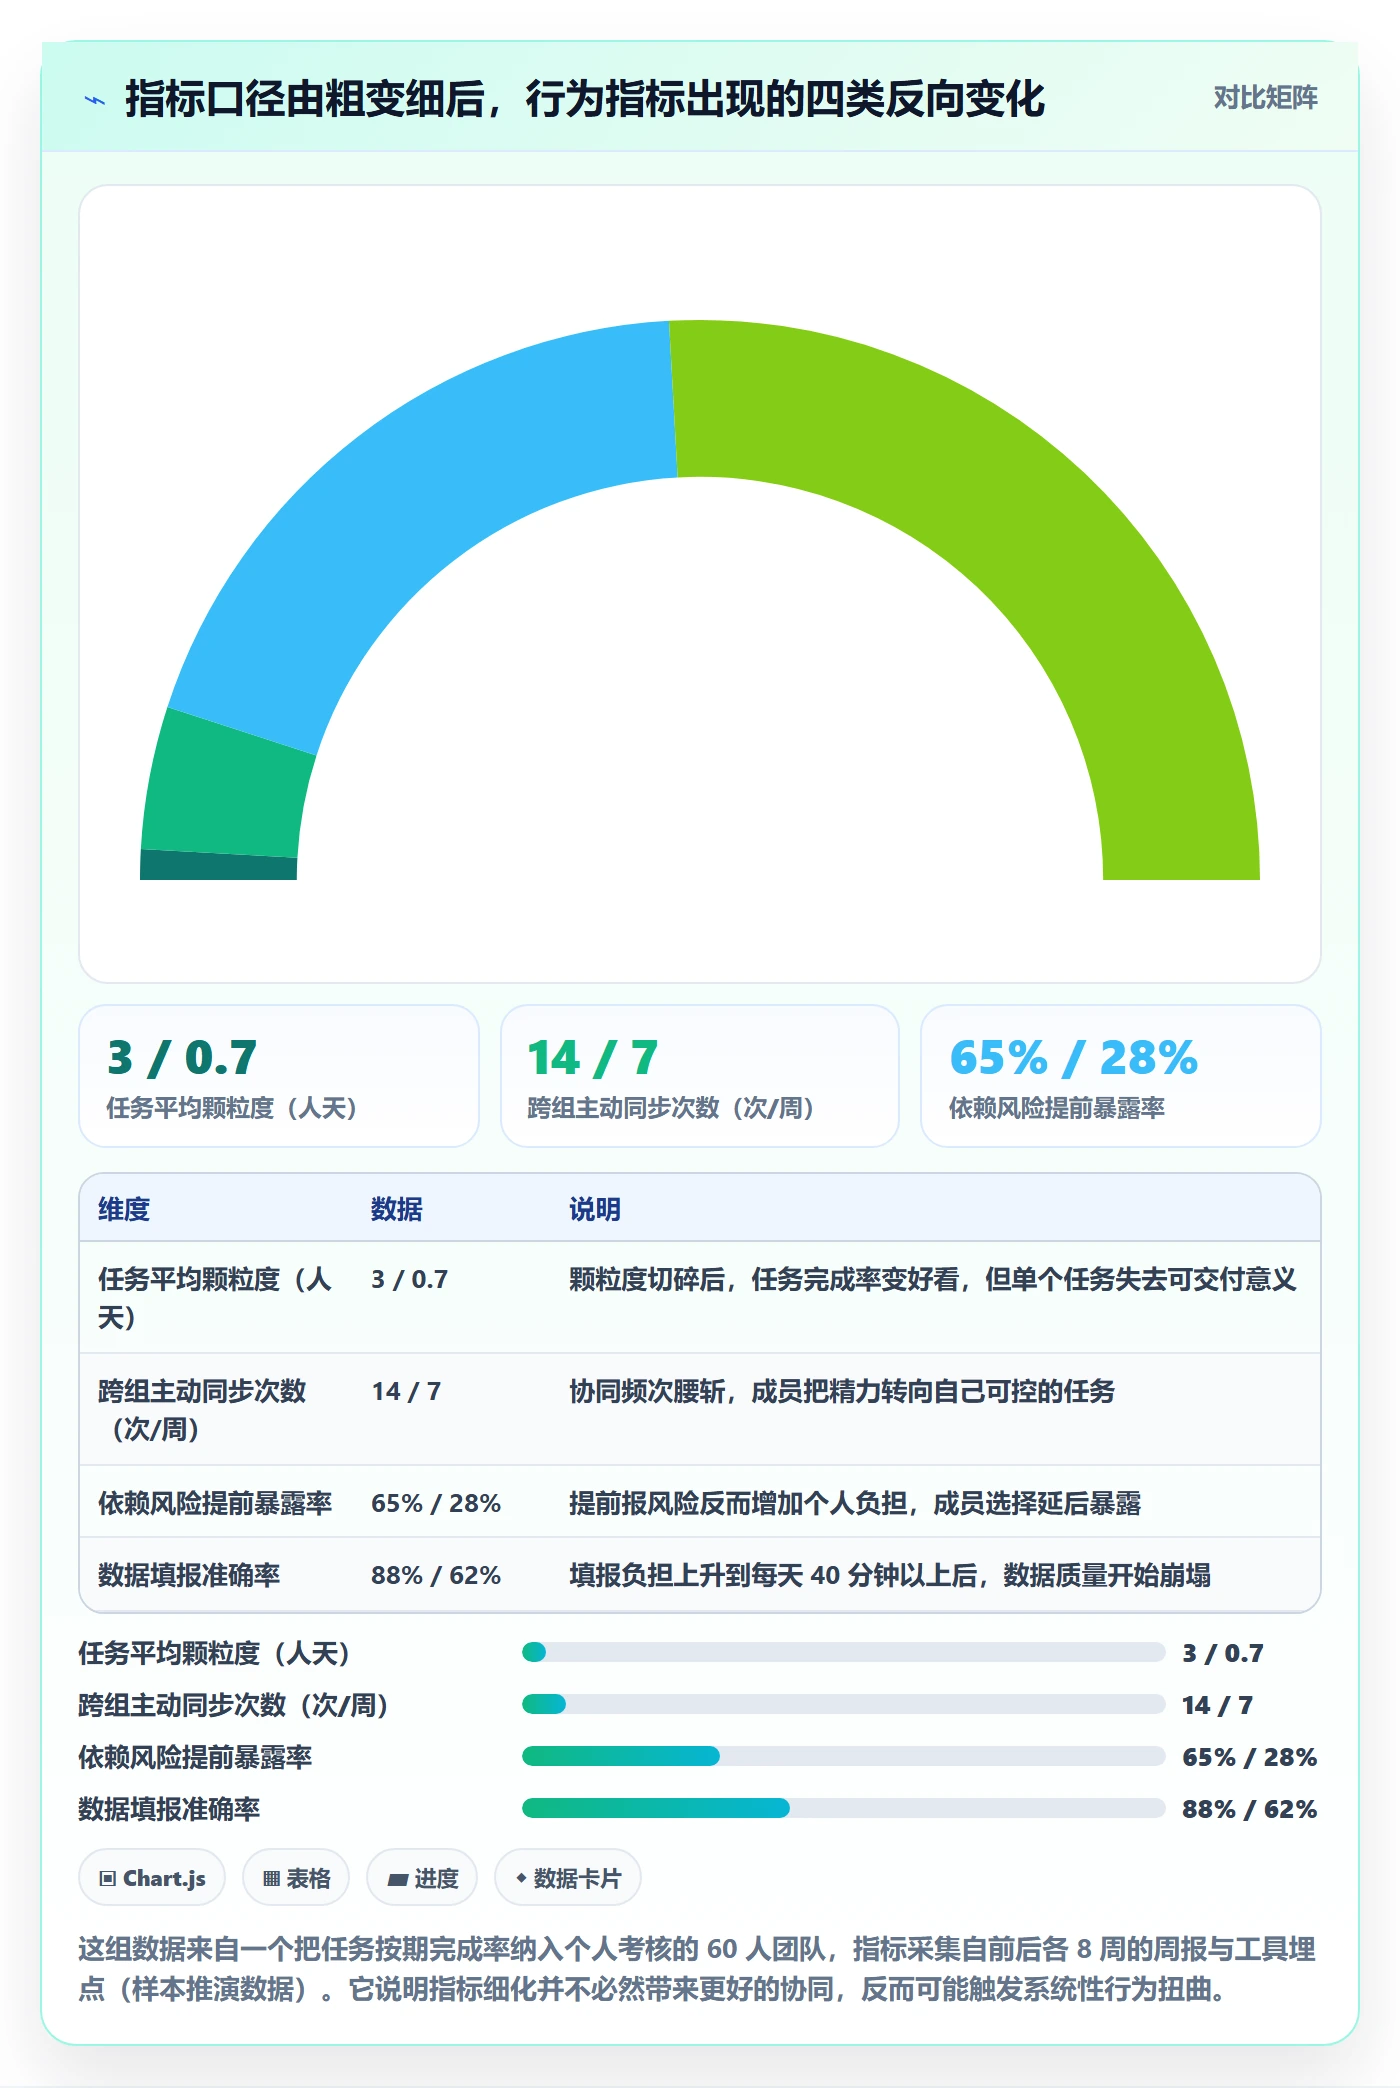Viewport: 1400px width, 2088px height.
Task: Click explanation about 填报负担上升到每天 40 分钟
Action: click(x=890, y=1575)
